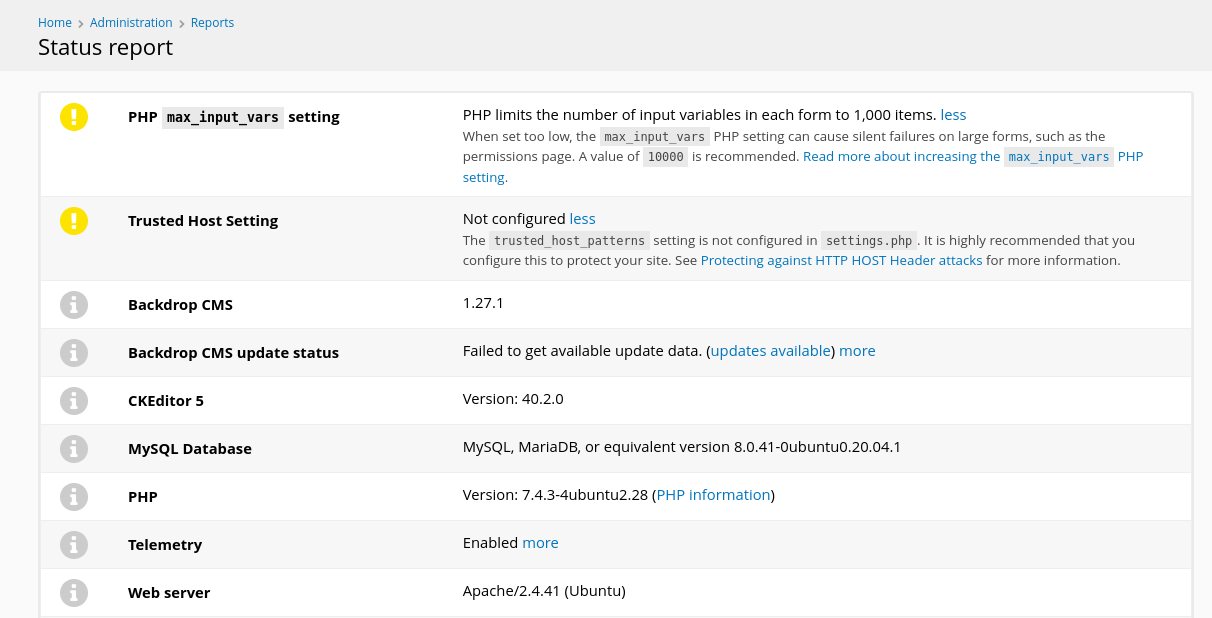Click the info icon in the PHP version row
The width and height of the screenshot is (1212, 618).
tap(74, 497)
